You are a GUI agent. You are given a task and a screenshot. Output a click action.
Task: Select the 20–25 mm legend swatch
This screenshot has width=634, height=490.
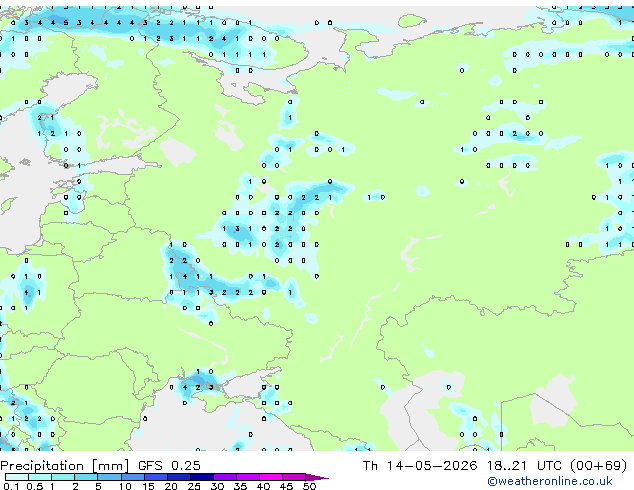pyautogui.click(x=178, y=477)
